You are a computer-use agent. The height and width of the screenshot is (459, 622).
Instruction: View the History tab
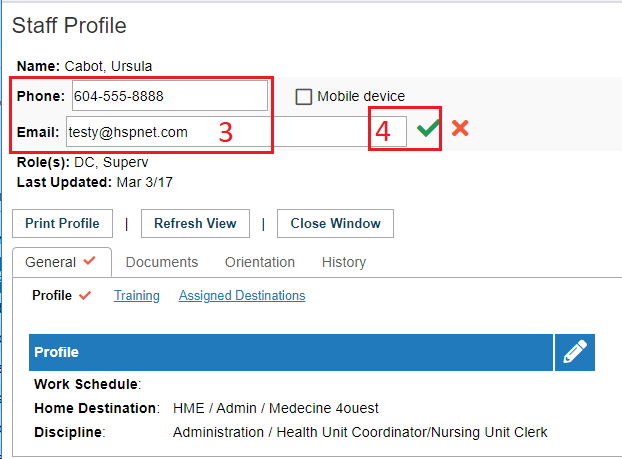point(344,262)
